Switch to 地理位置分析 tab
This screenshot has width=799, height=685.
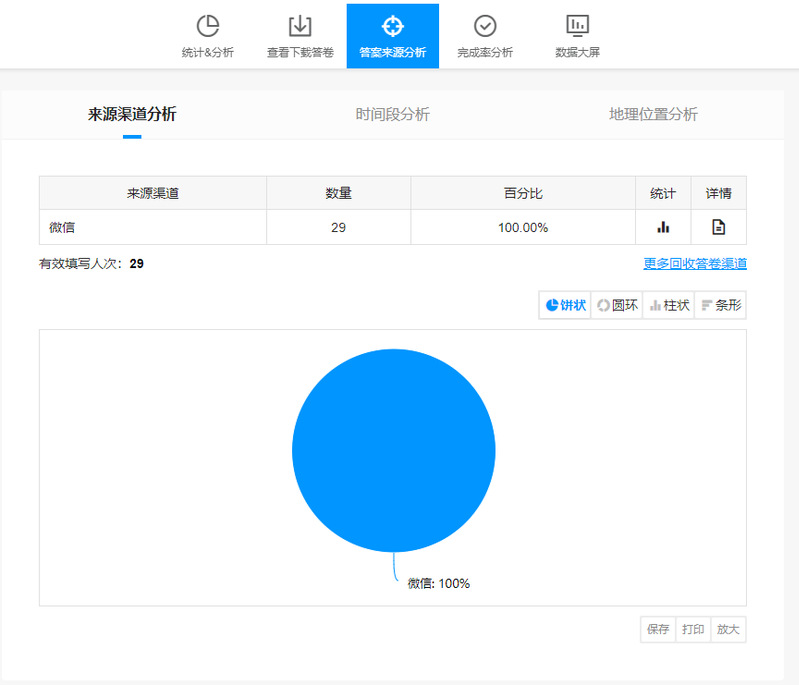[x=653, y=114]
